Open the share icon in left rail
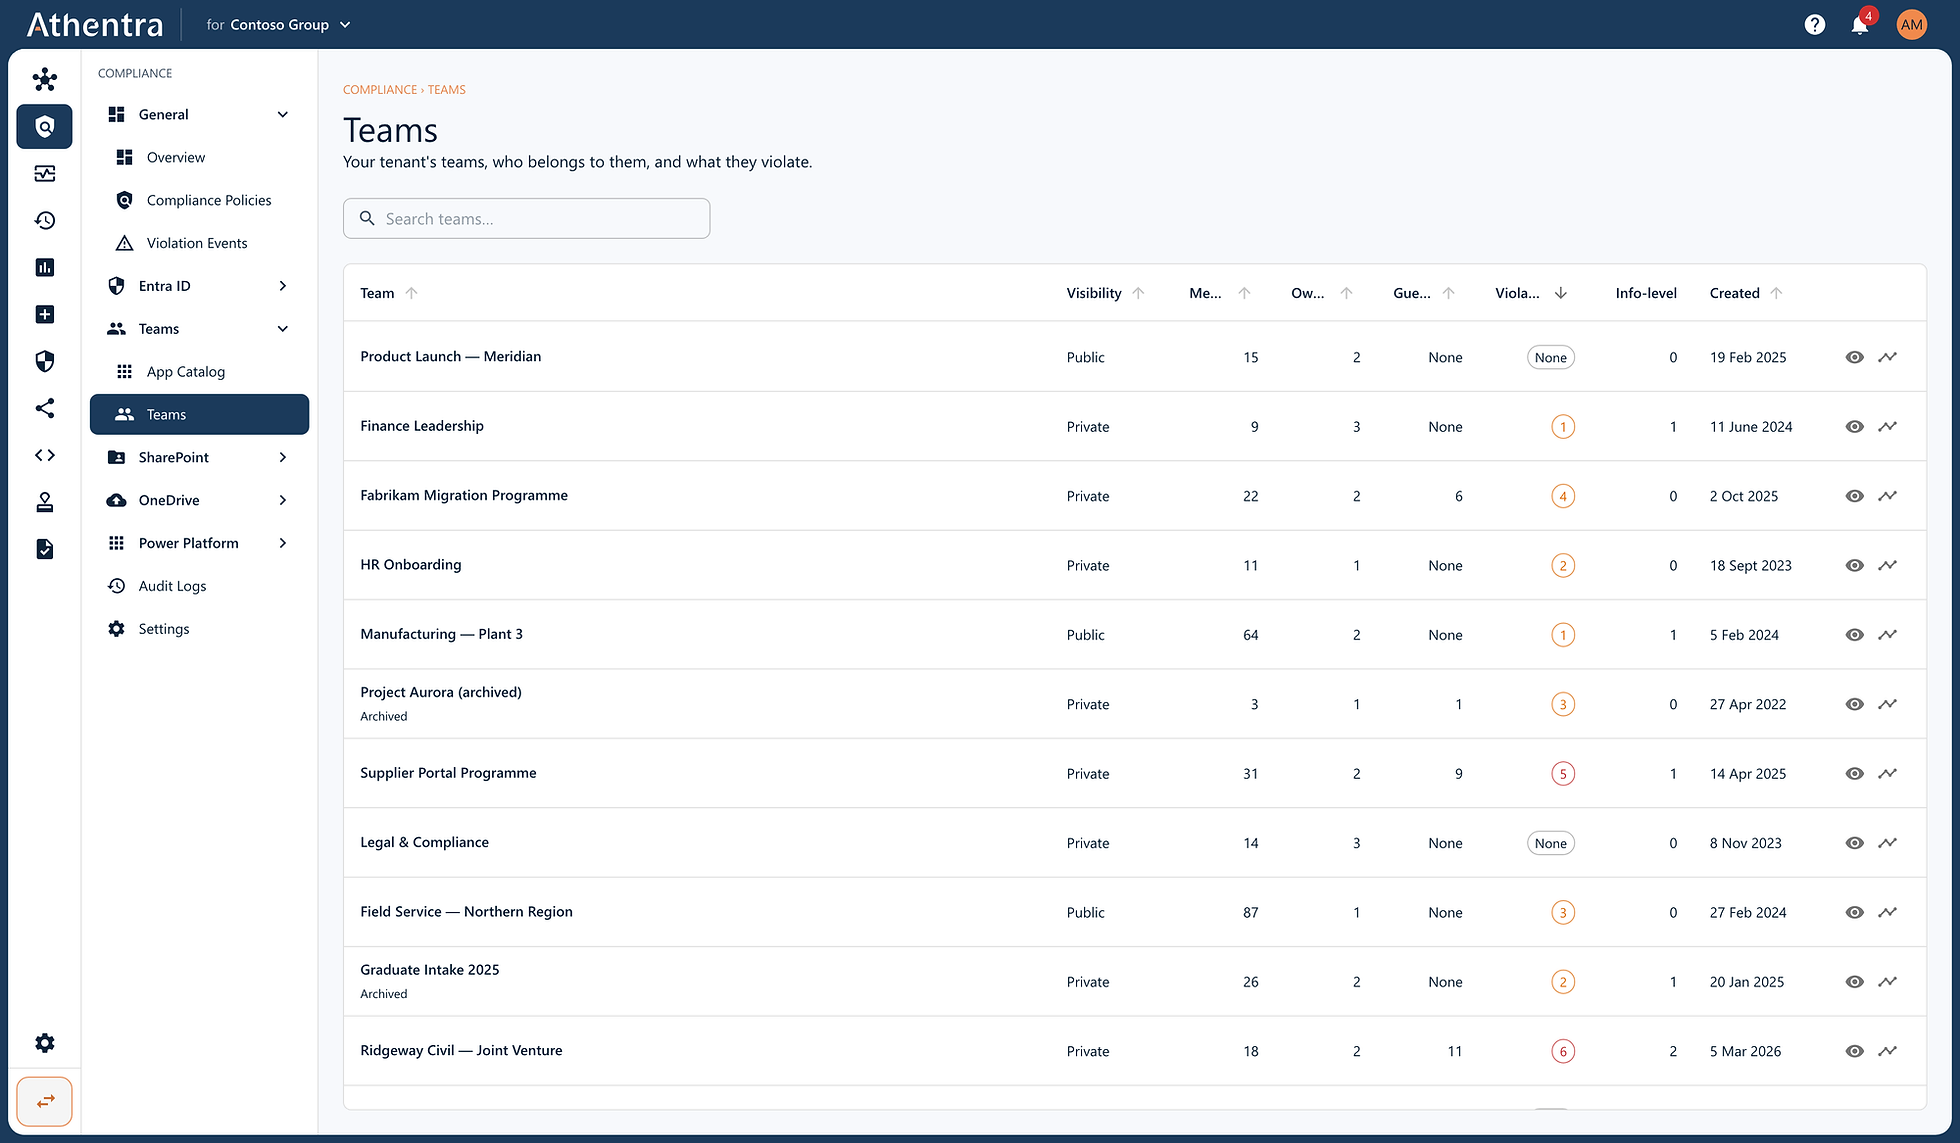 pos(45,408)
